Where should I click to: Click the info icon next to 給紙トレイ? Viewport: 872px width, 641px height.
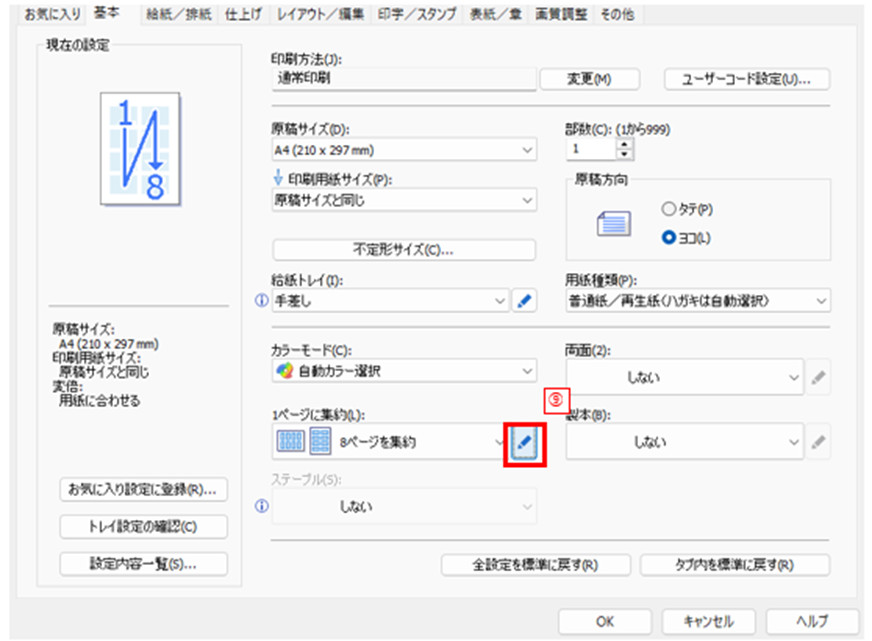coord(262,300)
